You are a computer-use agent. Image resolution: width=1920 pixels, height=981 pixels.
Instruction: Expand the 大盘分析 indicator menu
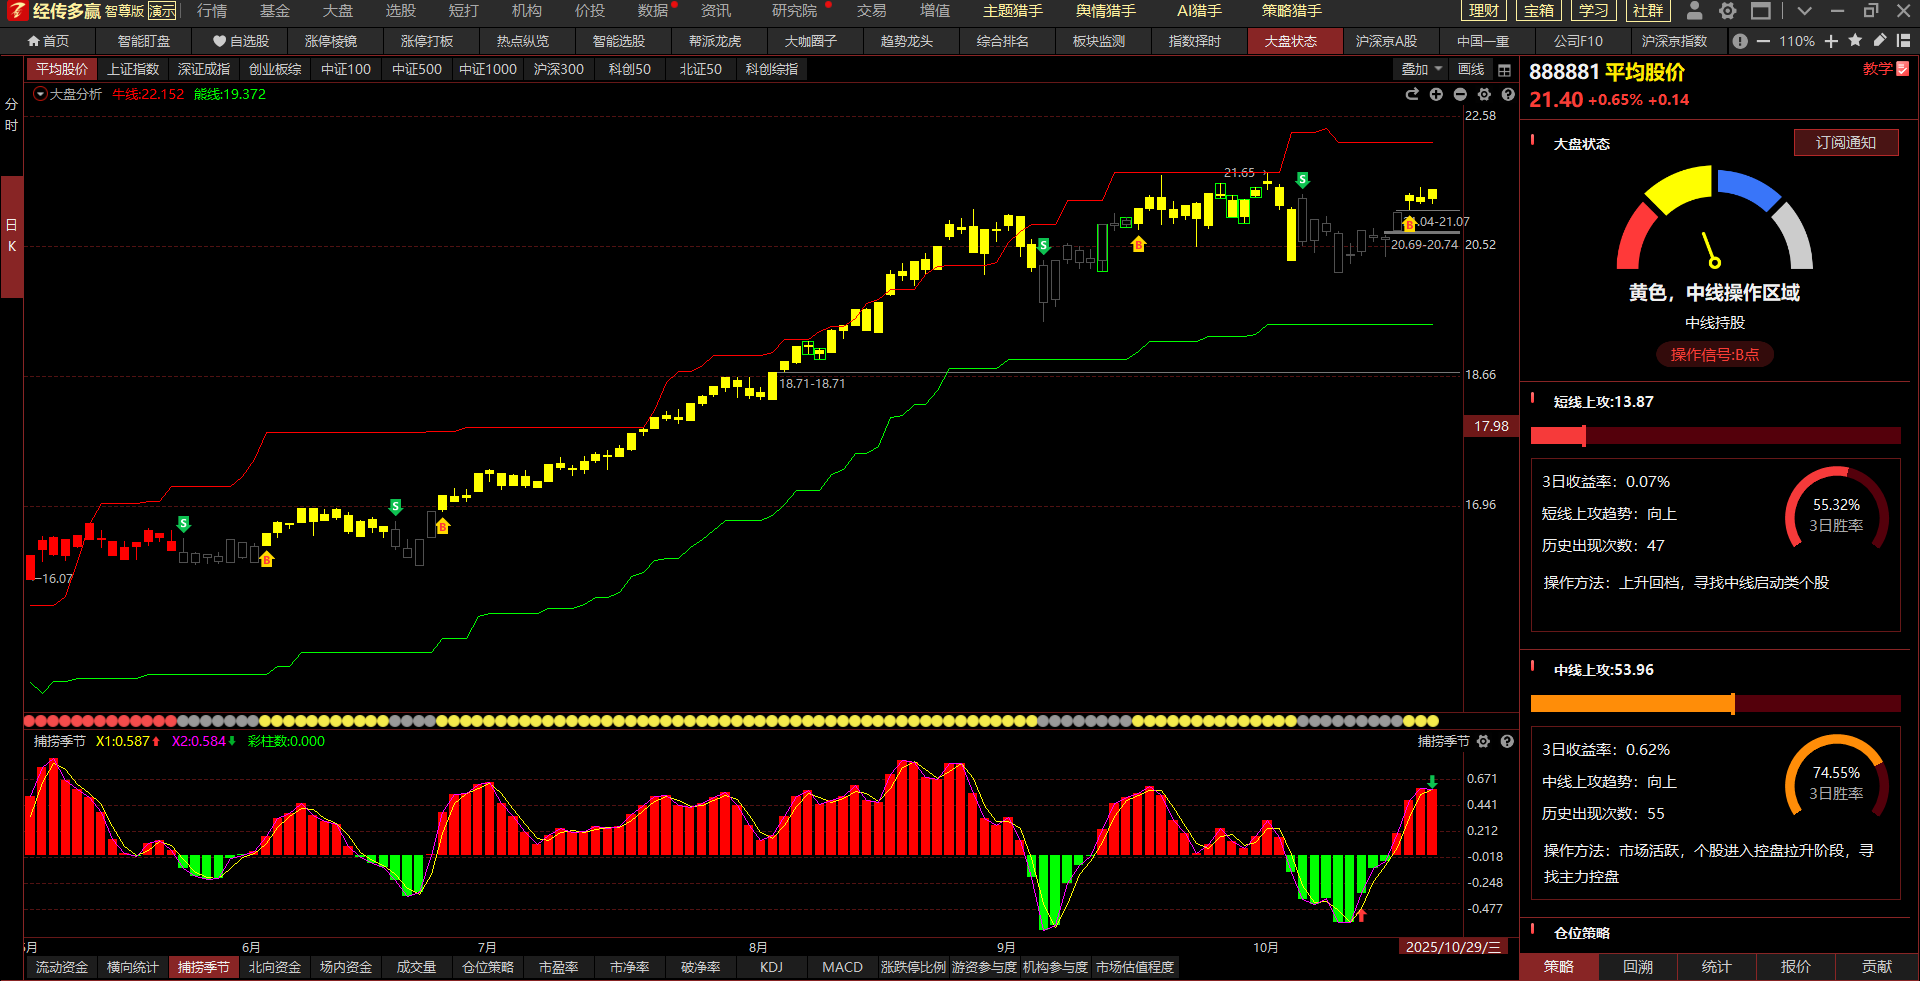click(x=40, y=94)
